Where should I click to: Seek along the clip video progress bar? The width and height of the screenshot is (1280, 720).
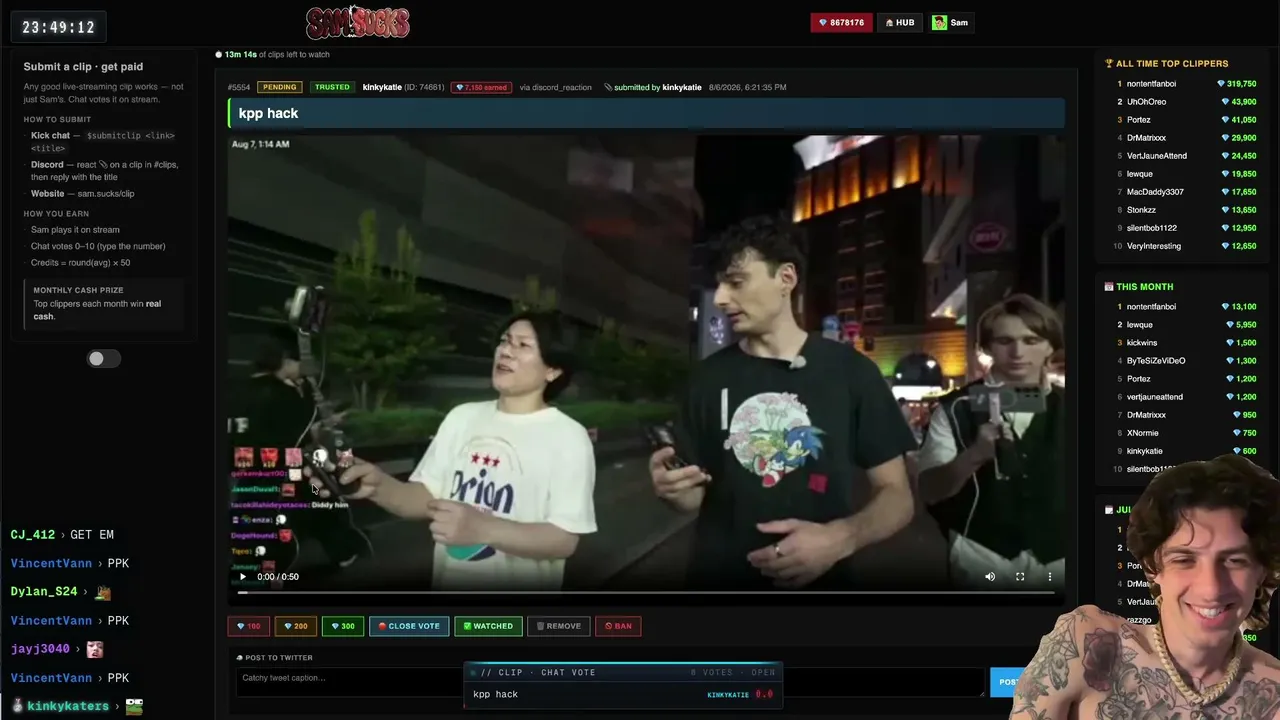[646, 593]
